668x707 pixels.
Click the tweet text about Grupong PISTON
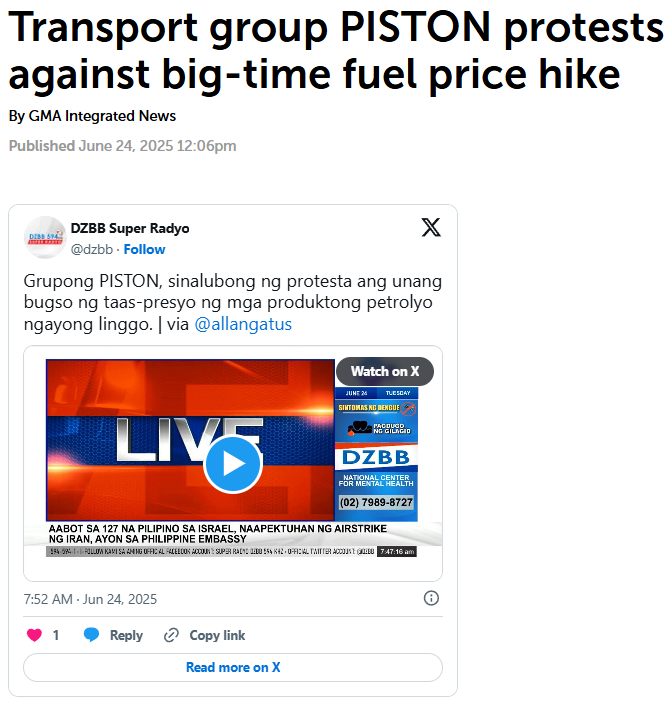(x=233, y=303)
